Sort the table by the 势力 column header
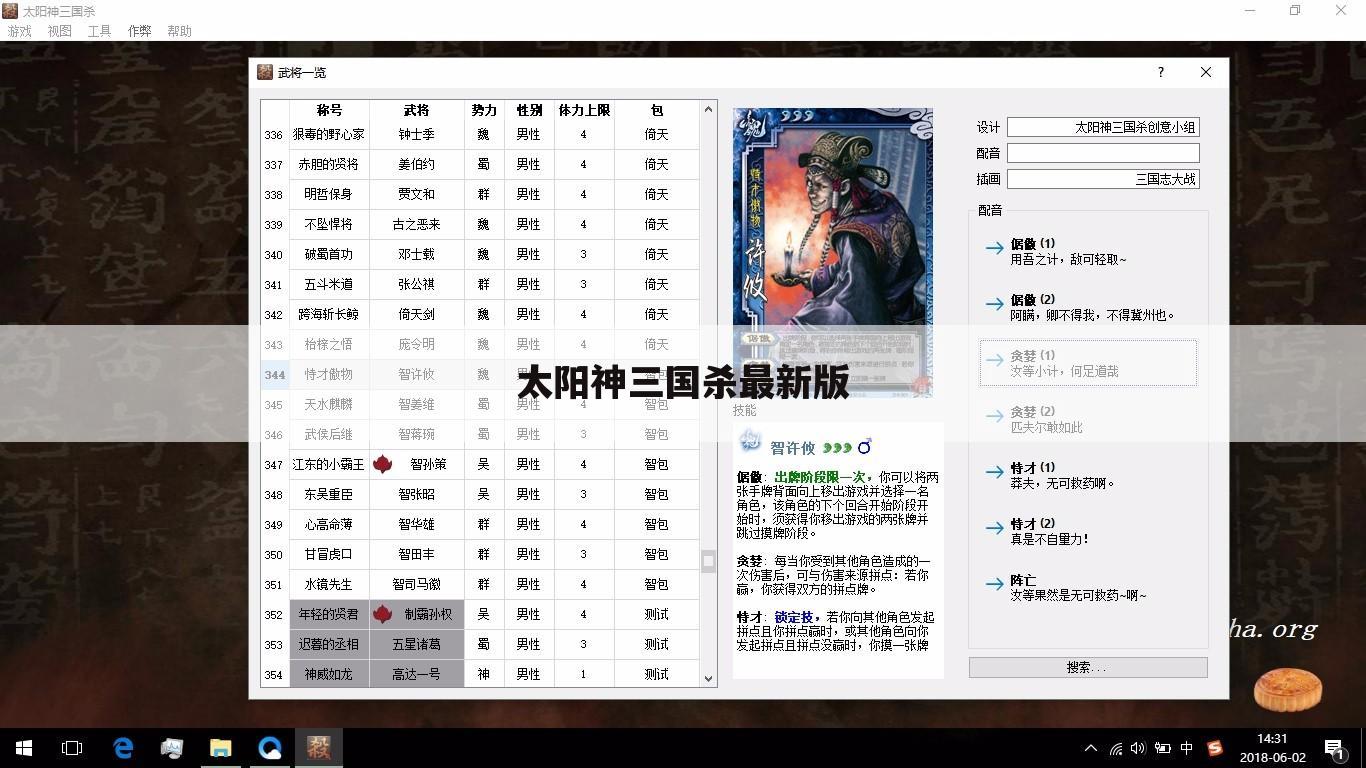This screenshot has width=1366, height=768. tap(484, 110)
